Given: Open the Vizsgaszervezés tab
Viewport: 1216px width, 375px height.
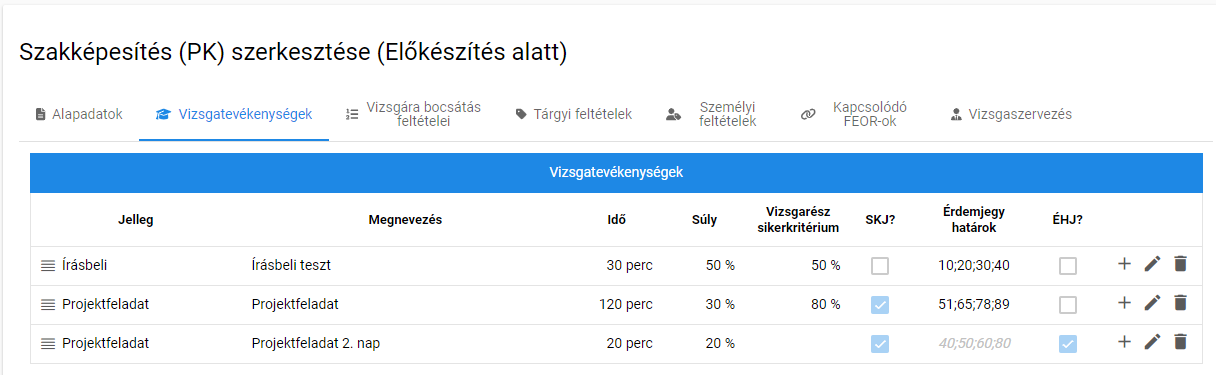Looking at the screenshot, I should (x=1010, y=114).
